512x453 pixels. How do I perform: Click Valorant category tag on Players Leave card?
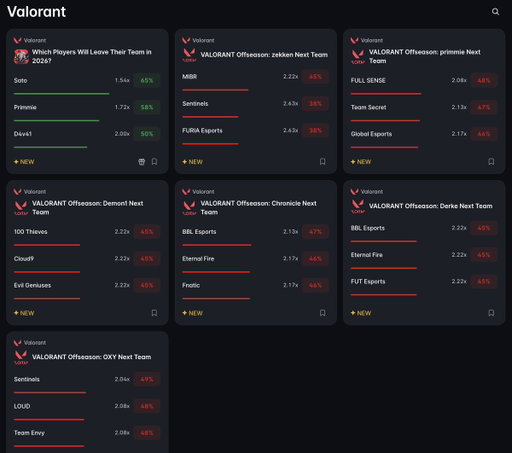click(30, 40)
